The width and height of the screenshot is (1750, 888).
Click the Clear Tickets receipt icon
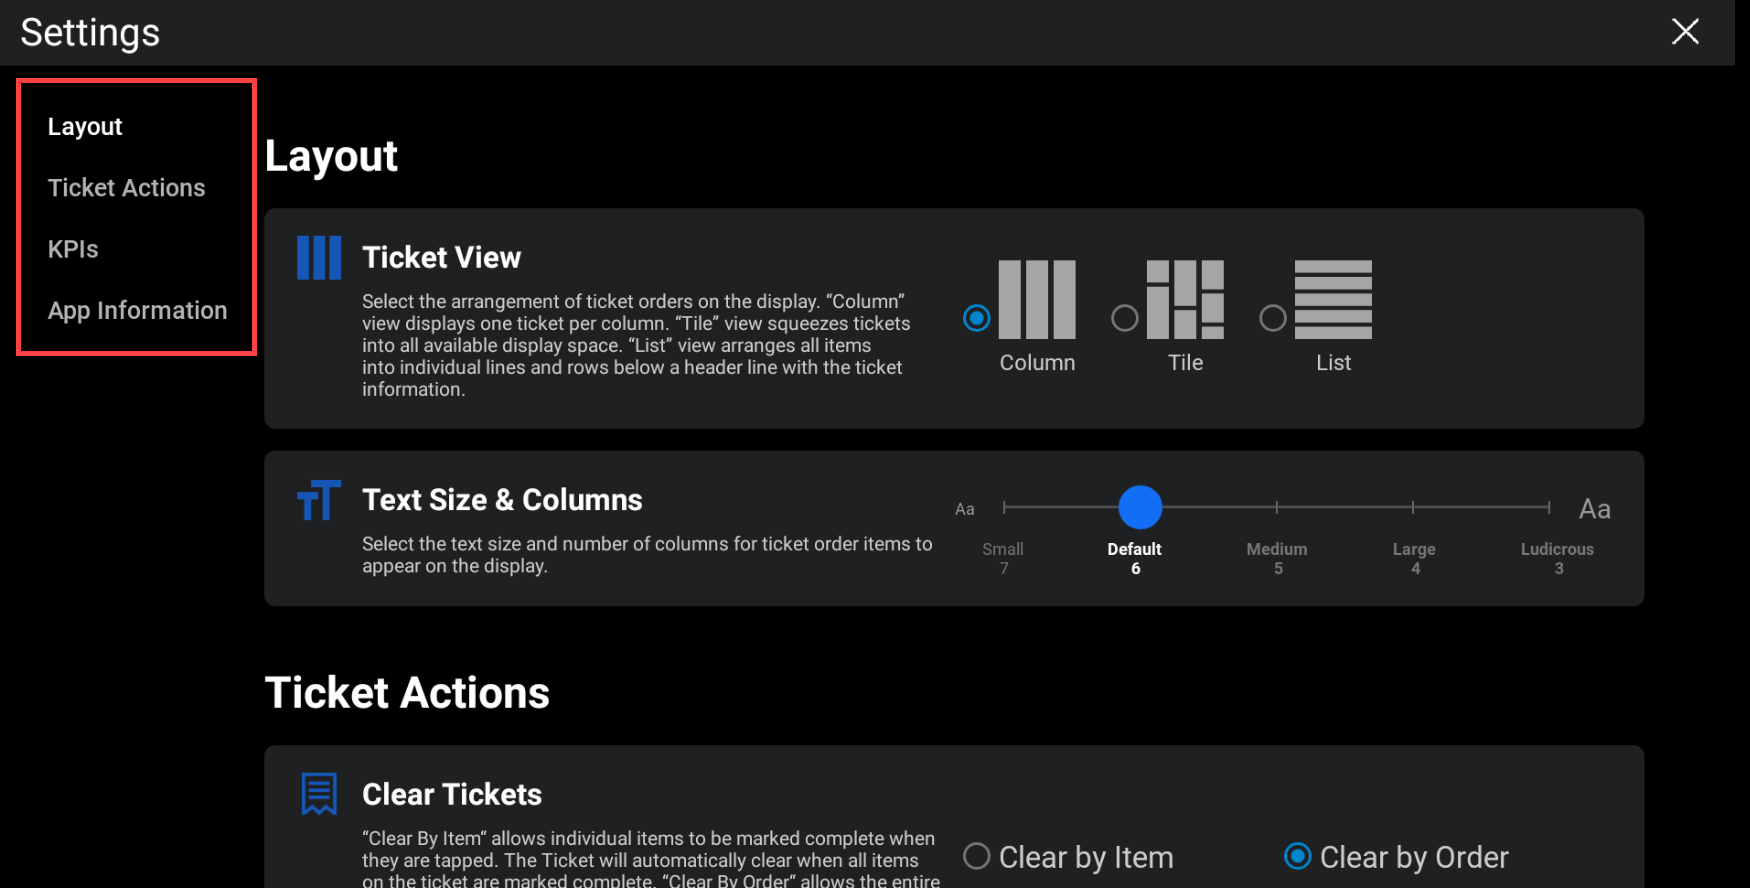click(x=319, y=794)
